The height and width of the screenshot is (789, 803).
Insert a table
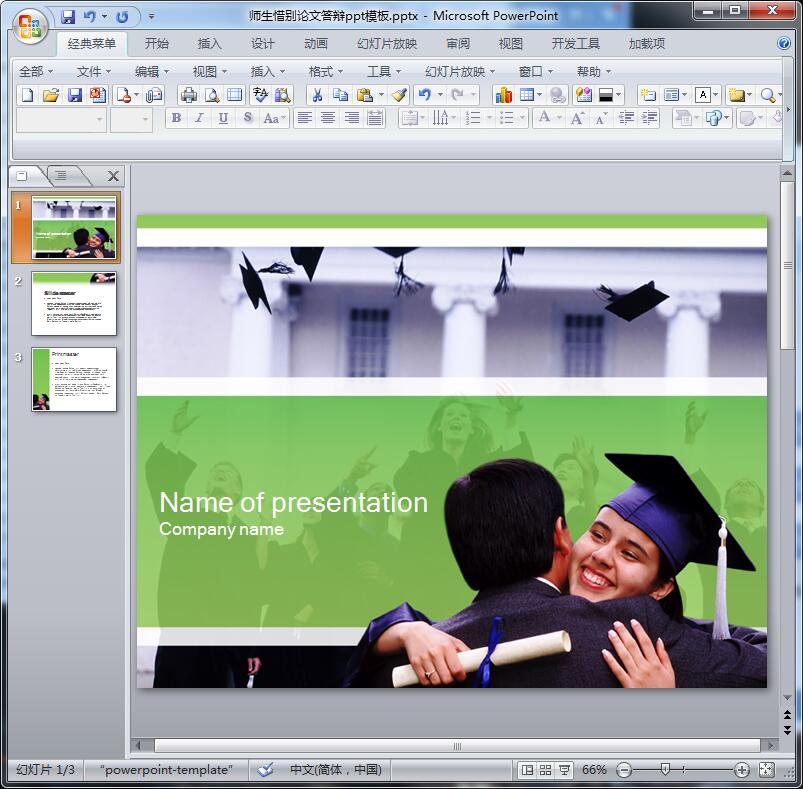(526, 95)
